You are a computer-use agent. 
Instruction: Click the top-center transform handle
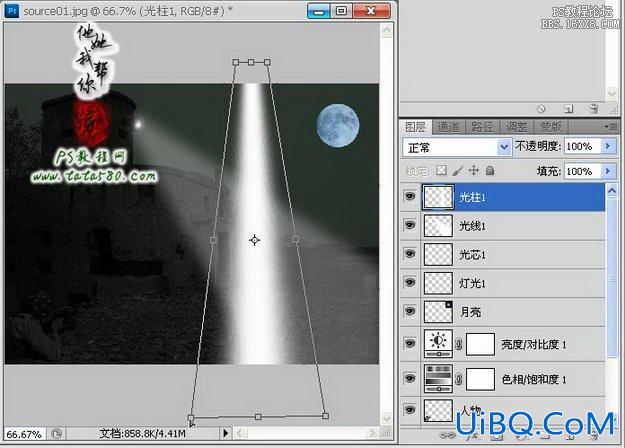(x=251, y=62)
